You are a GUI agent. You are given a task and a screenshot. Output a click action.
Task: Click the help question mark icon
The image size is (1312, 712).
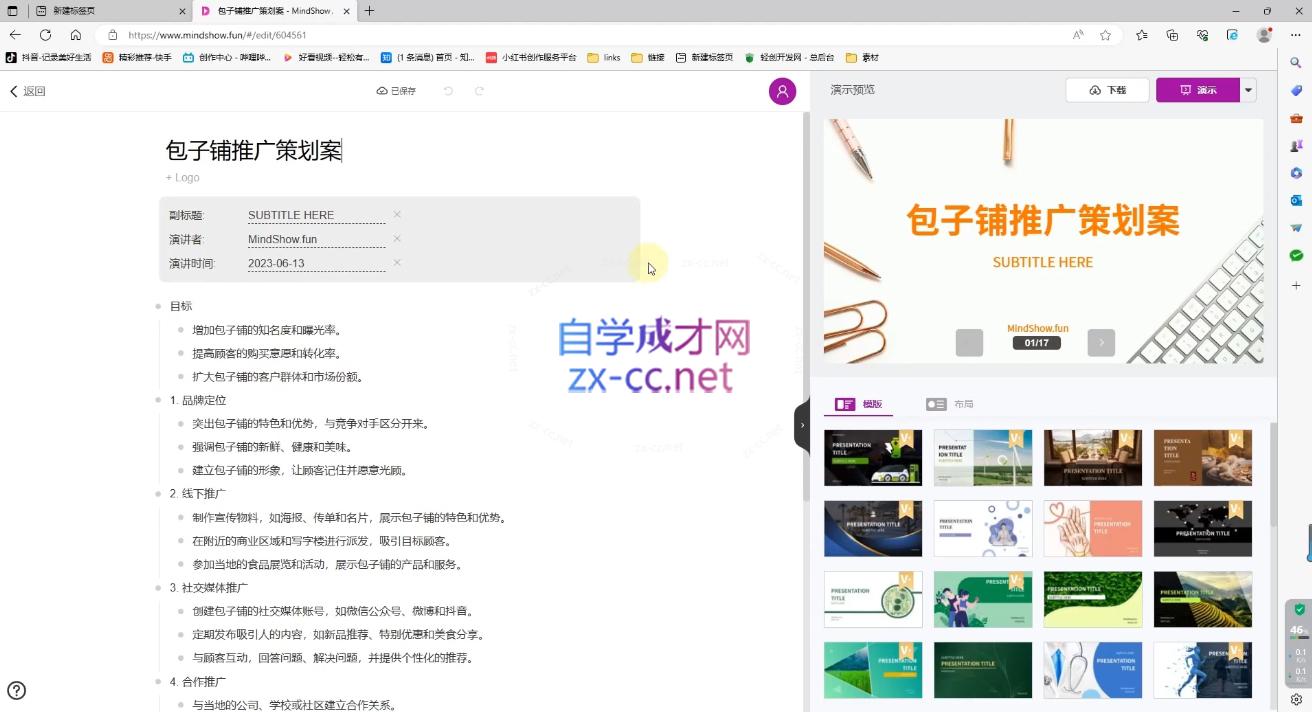pyautogui.click(x=16, y=690)
